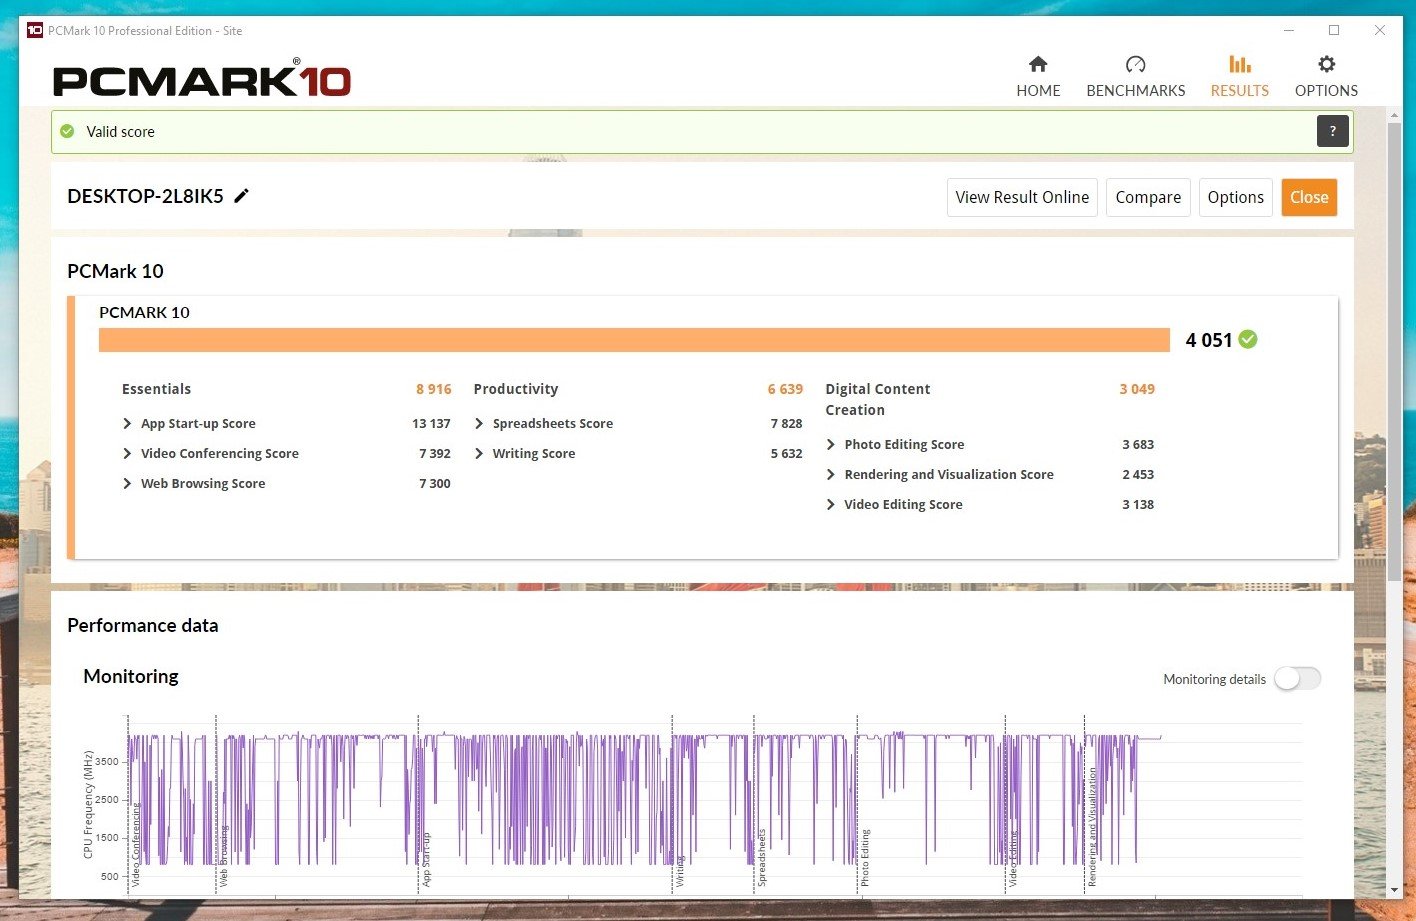Click the Rendering value 2 453
1416x921 pixels.
coord(1138,475)
